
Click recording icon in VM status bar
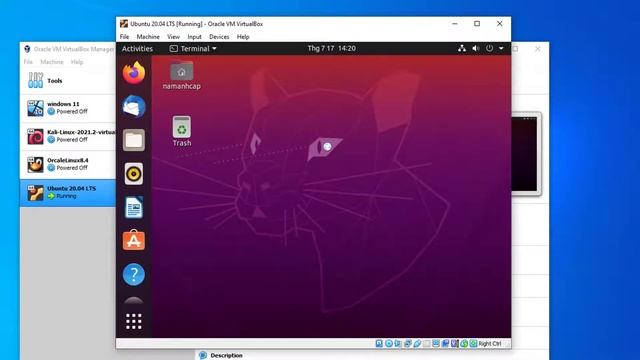pos(445,343)
